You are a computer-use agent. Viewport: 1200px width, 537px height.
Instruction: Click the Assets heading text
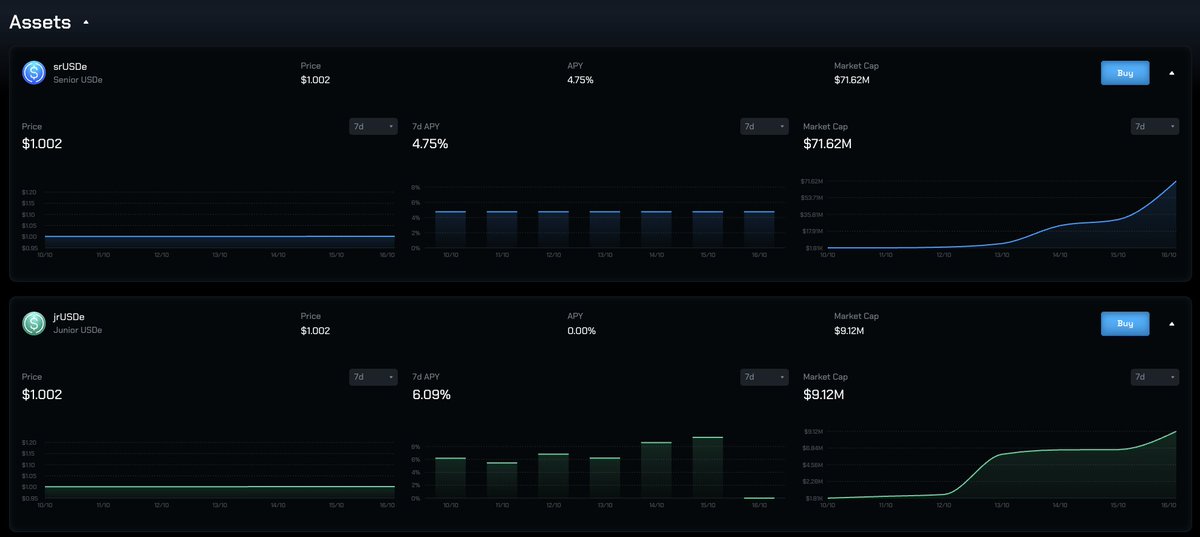click(x=40, y=21)
